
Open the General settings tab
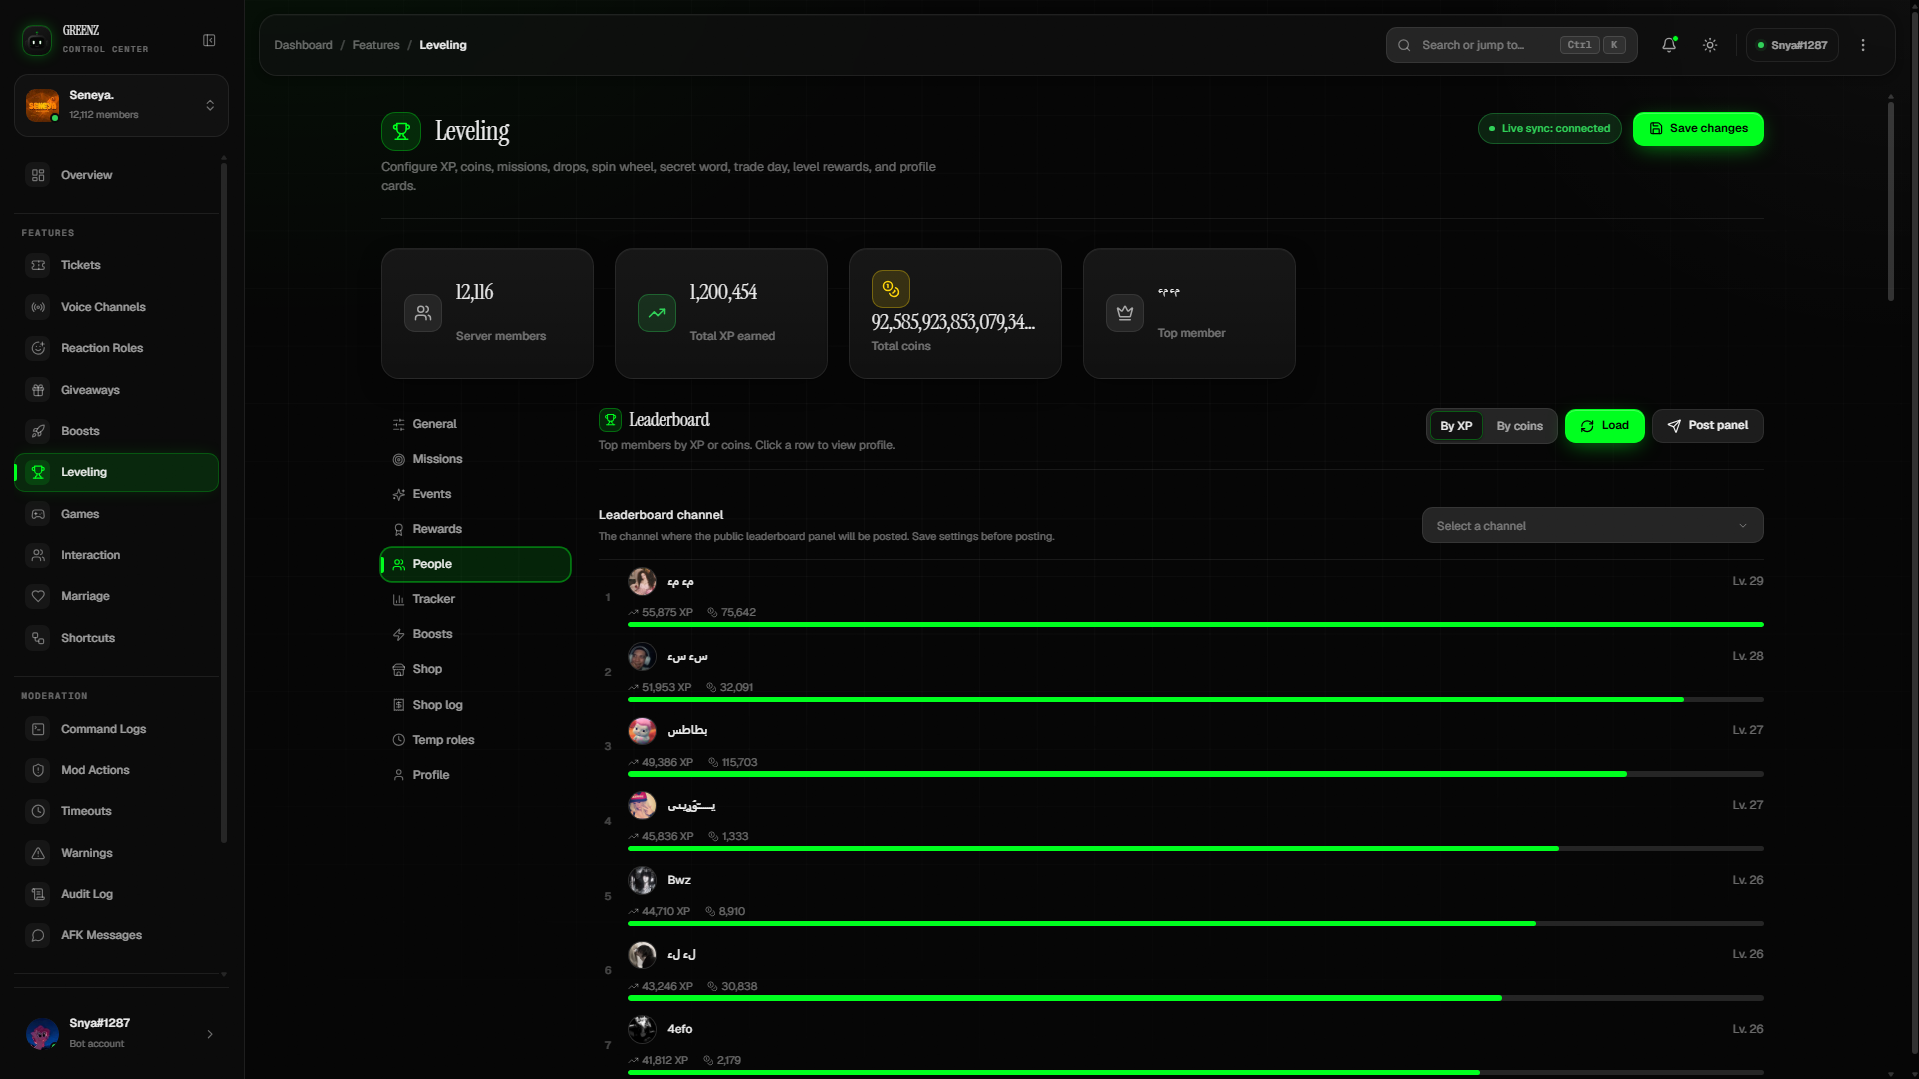[x=475, y=424]
